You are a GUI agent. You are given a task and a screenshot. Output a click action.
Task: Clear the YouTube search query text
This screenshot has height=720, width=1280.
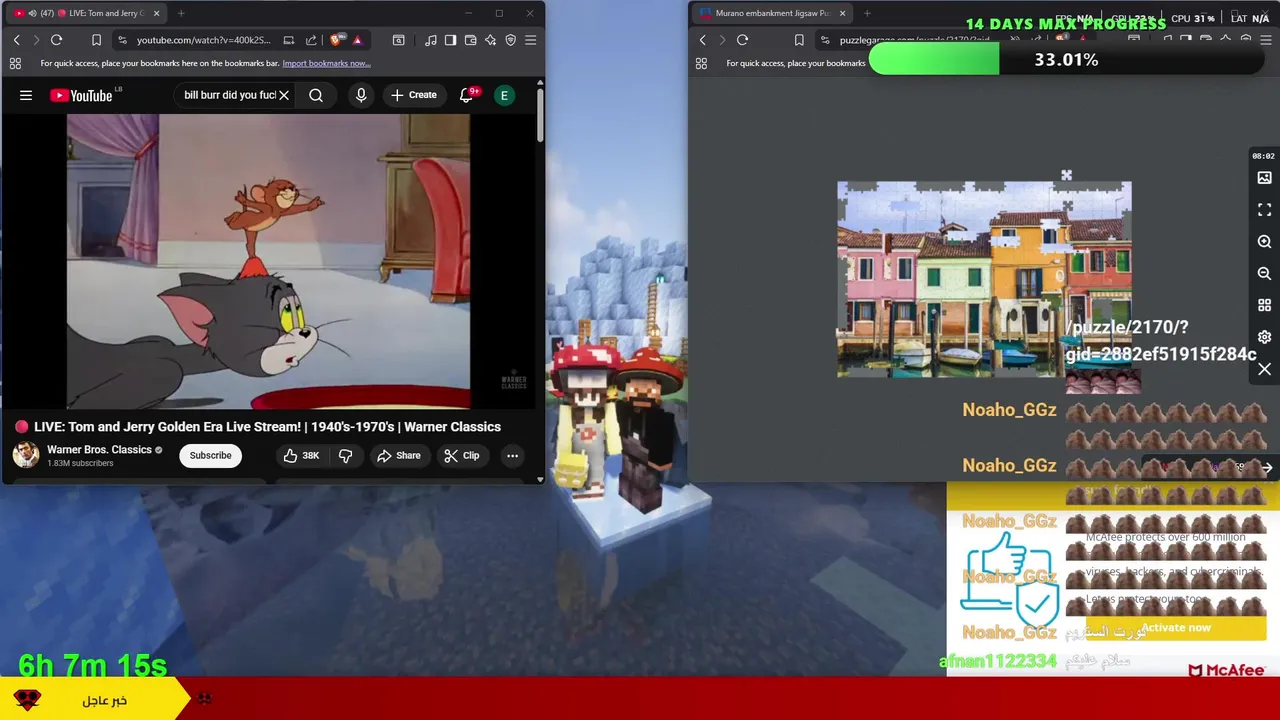coord(284,95)
